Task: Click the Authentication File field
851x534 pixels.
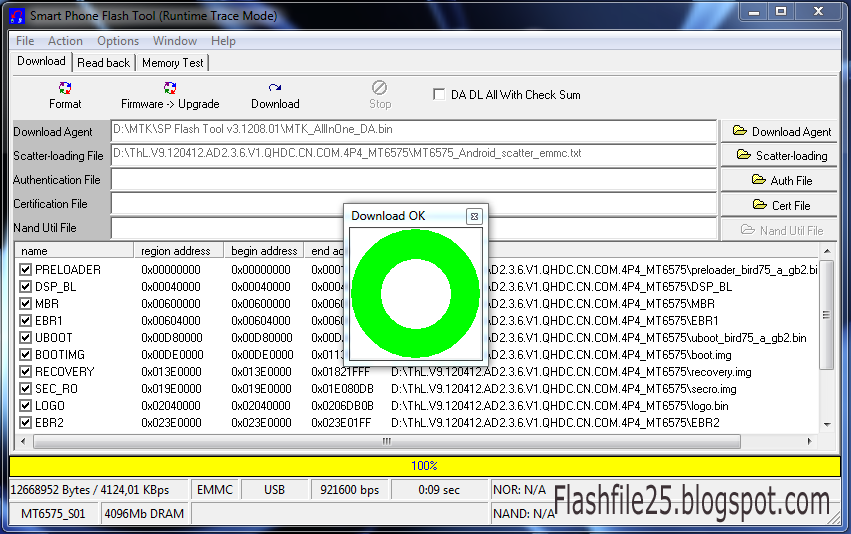Action: click(x=414, y=180)
